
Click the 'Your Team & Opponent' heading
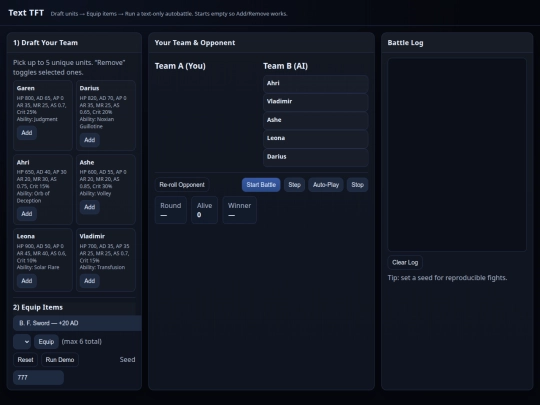195,43
